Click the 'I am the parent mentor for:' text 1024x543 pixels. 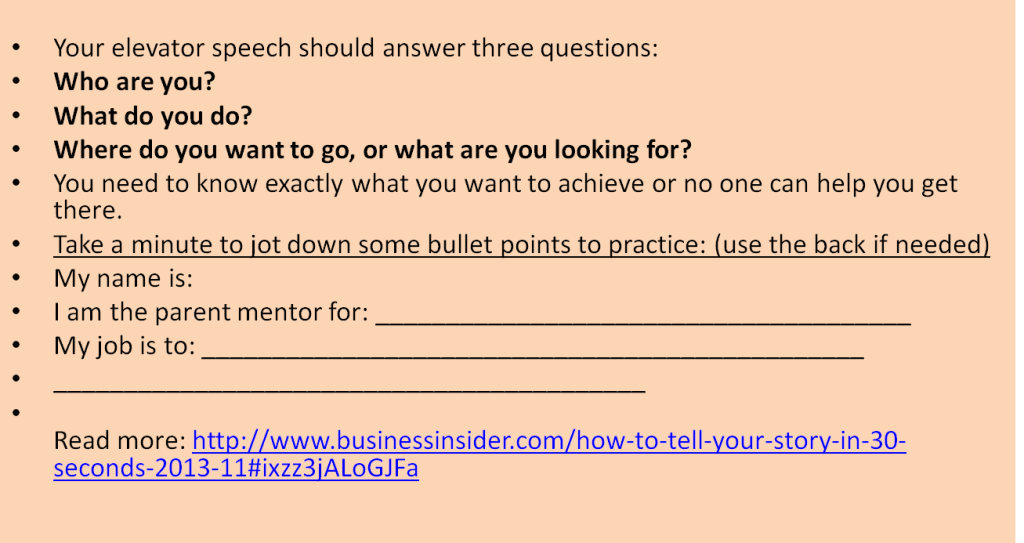(x=212, y=312)
